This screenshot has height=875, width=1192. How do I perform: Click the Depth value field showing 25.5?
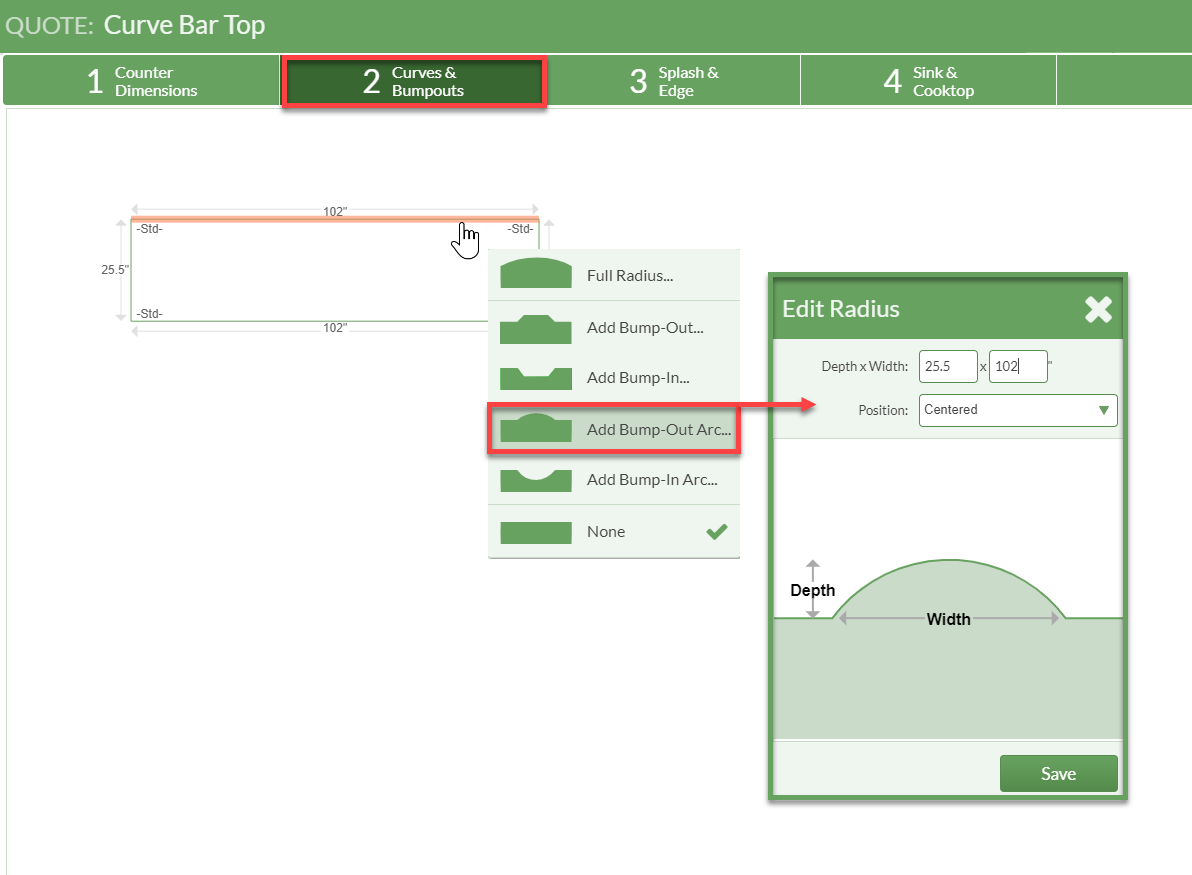(x=947, y=366)
